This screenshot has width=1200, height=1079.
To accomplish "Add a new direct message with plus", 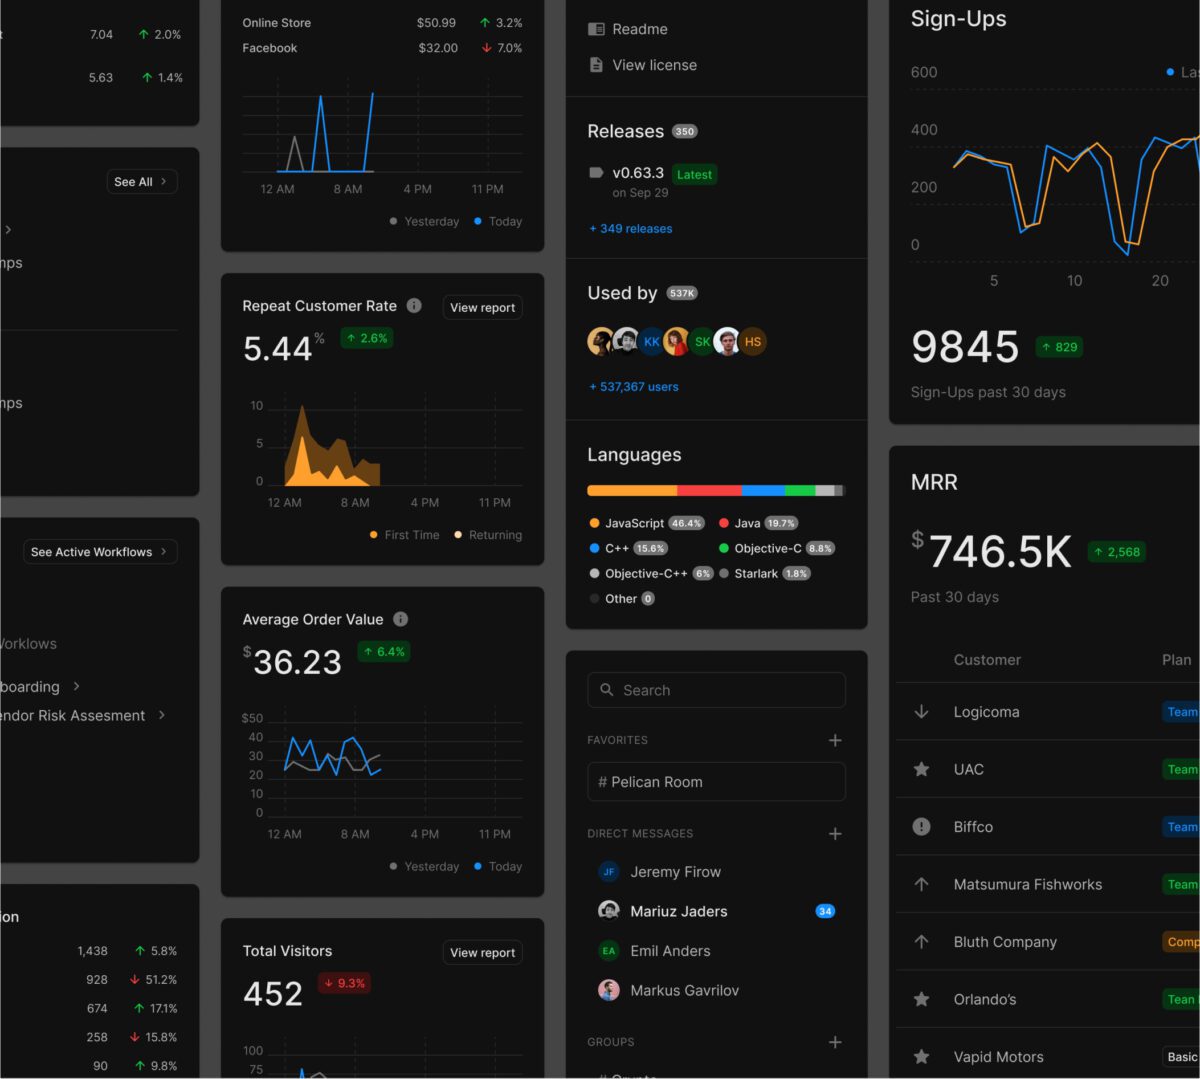I will pos(835,834).
